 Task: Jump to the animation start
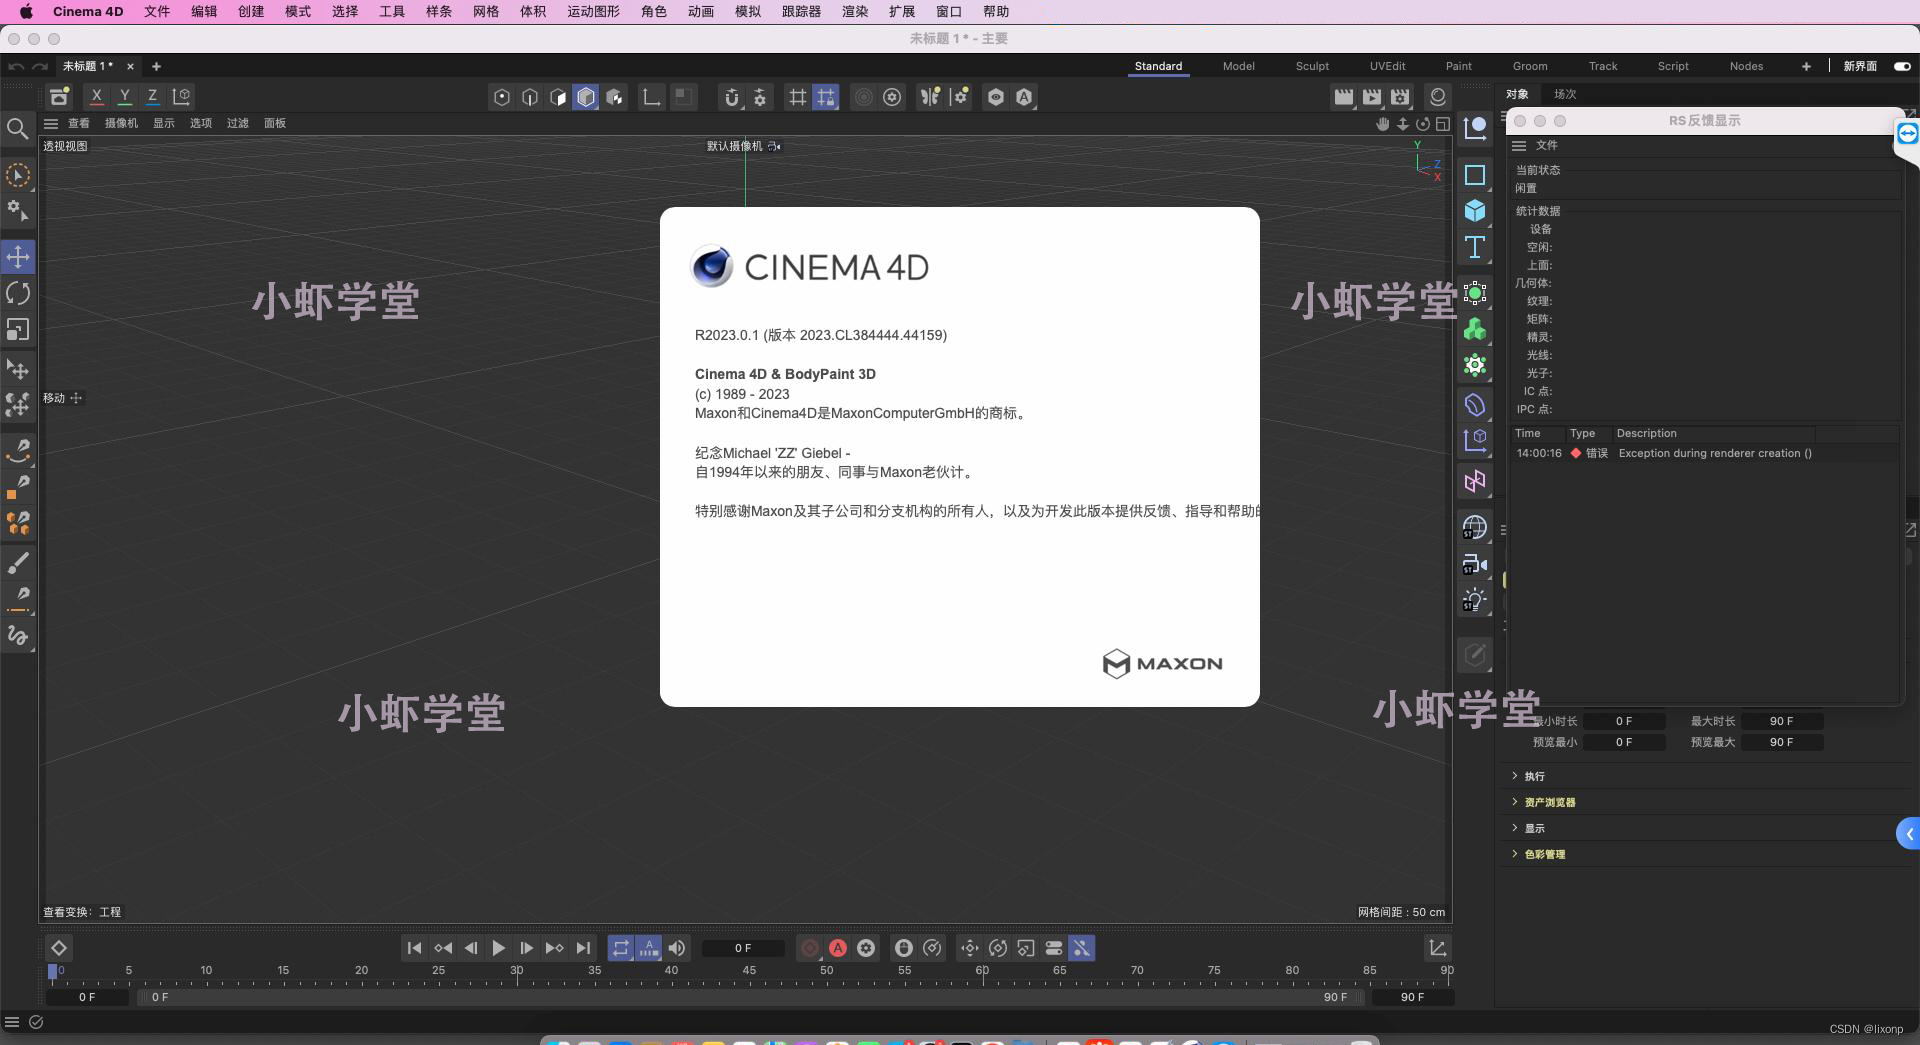414,948
